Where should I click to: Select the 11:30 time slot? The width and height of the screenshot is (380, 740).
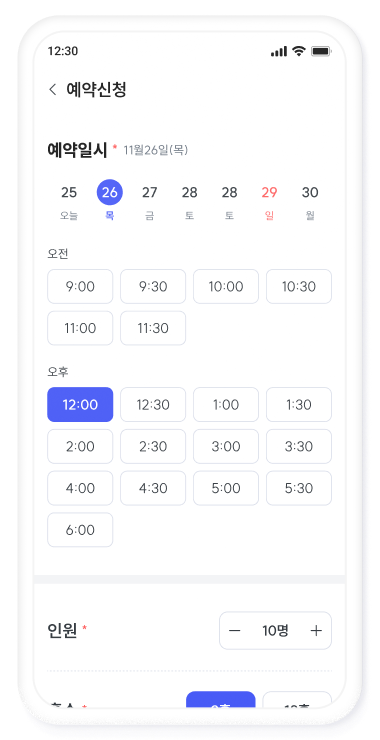[x=153, y=328]
